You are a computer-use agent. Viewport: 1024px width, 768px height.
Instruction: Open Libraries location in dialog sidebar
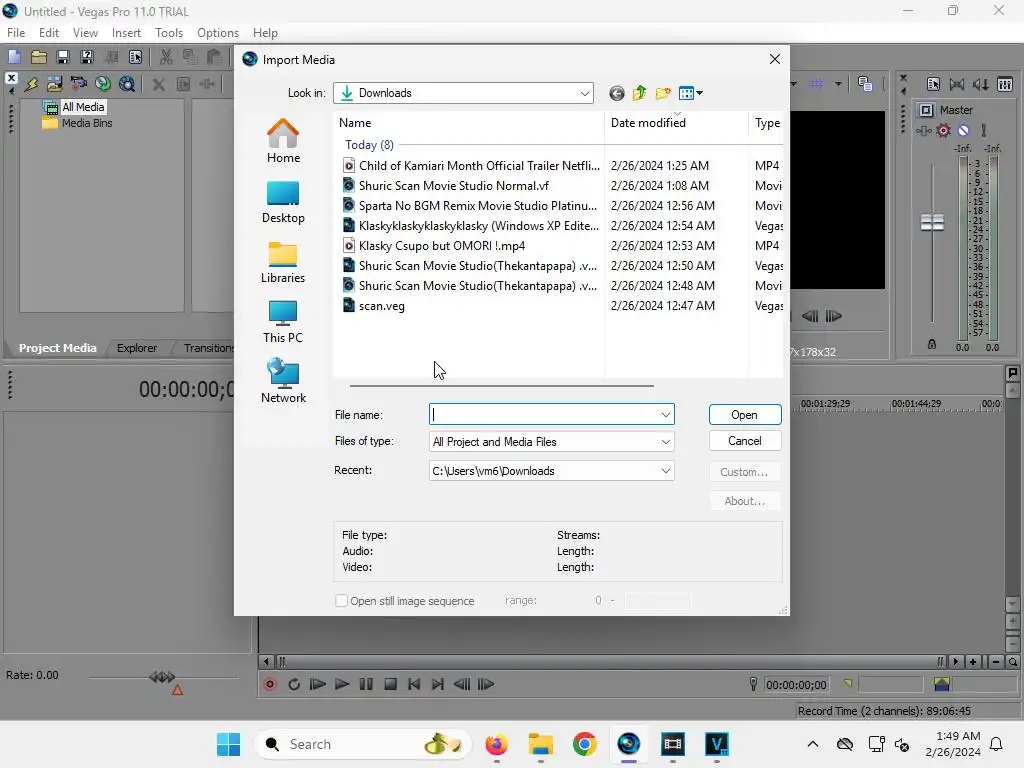click(283, 261)
